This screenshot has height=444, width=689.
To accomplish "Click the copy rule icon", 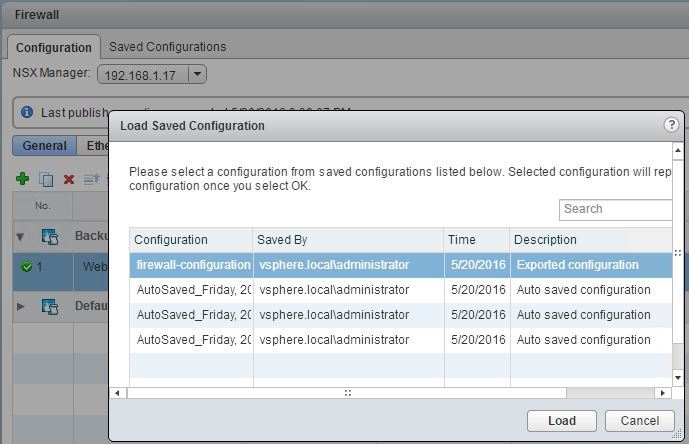I will (x=46, y=179).
